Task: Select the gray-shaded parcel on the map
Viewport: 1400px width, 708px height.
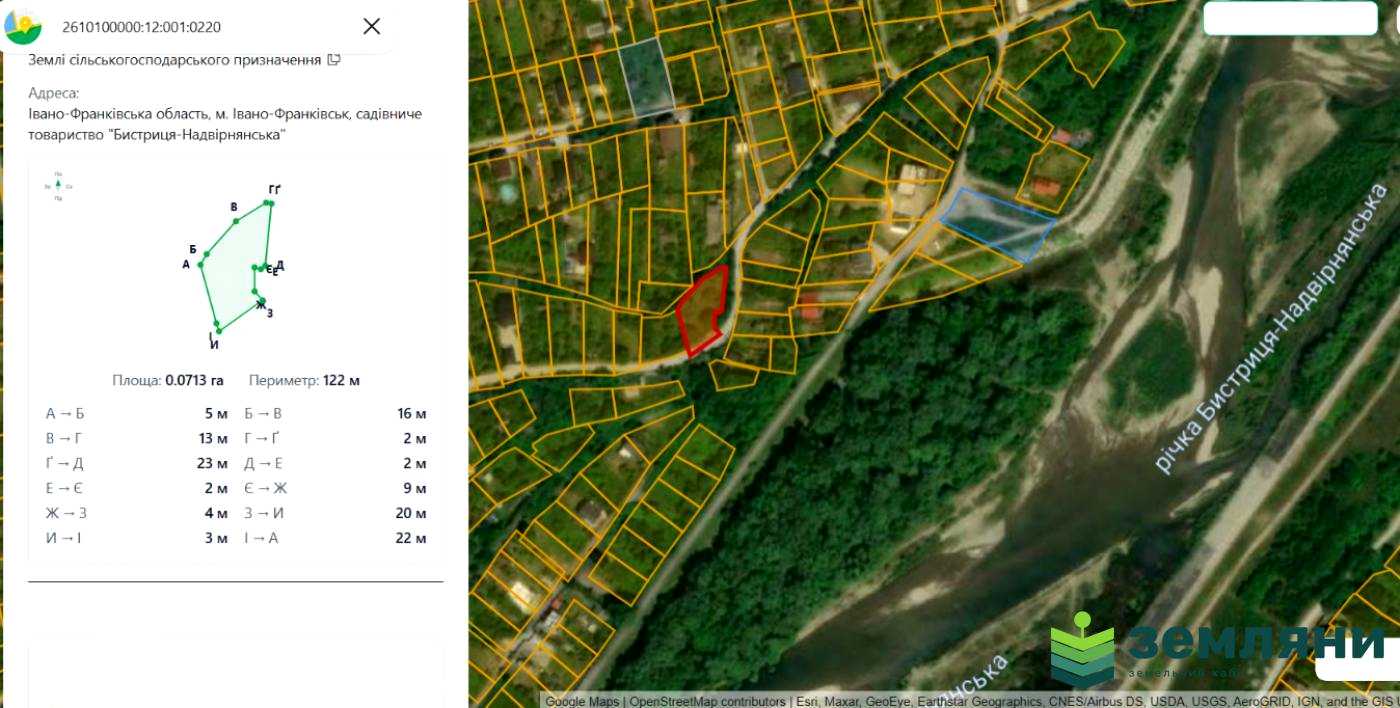Action: (646, 76)
